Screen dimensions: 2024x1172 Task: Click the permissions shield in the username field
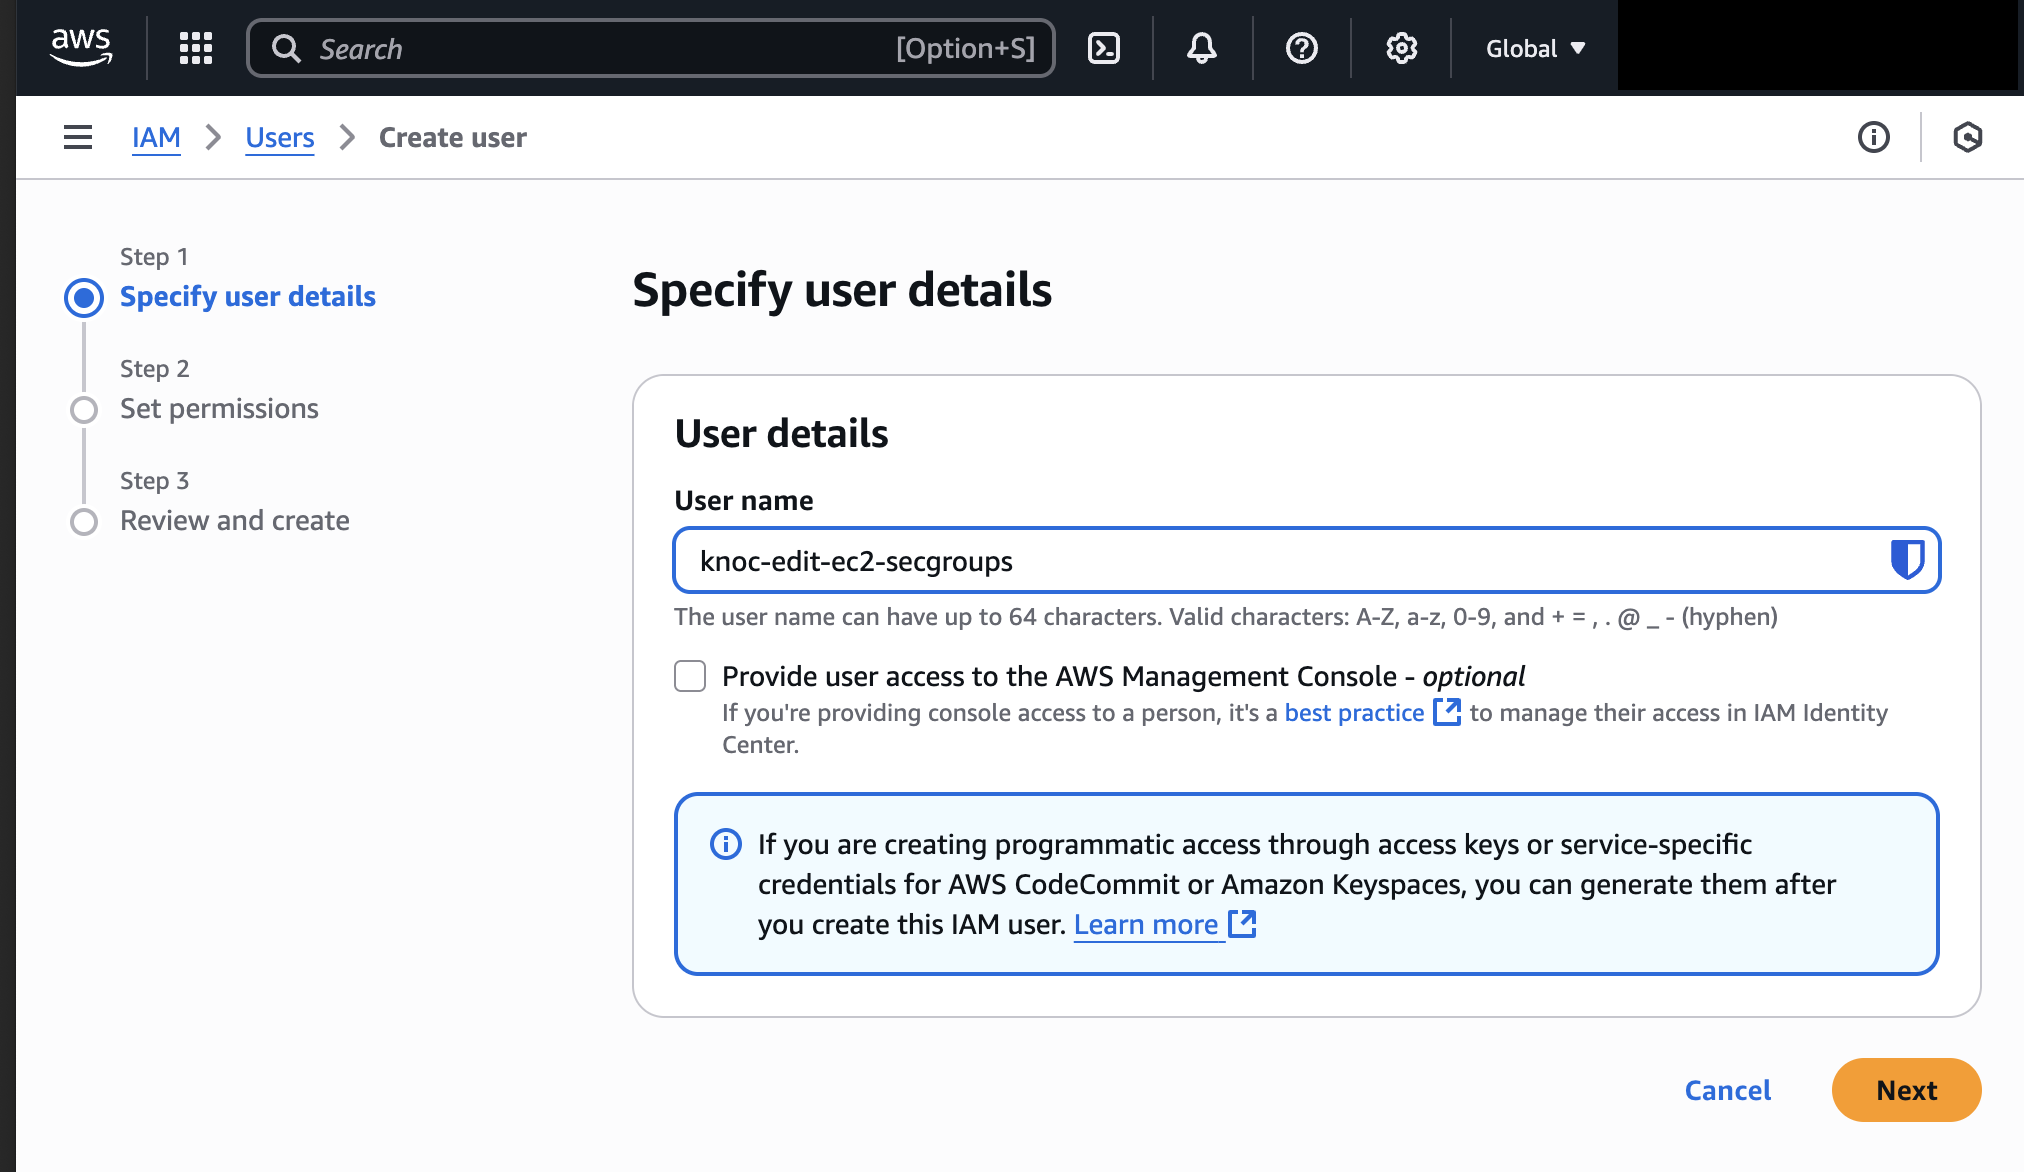1907,561
